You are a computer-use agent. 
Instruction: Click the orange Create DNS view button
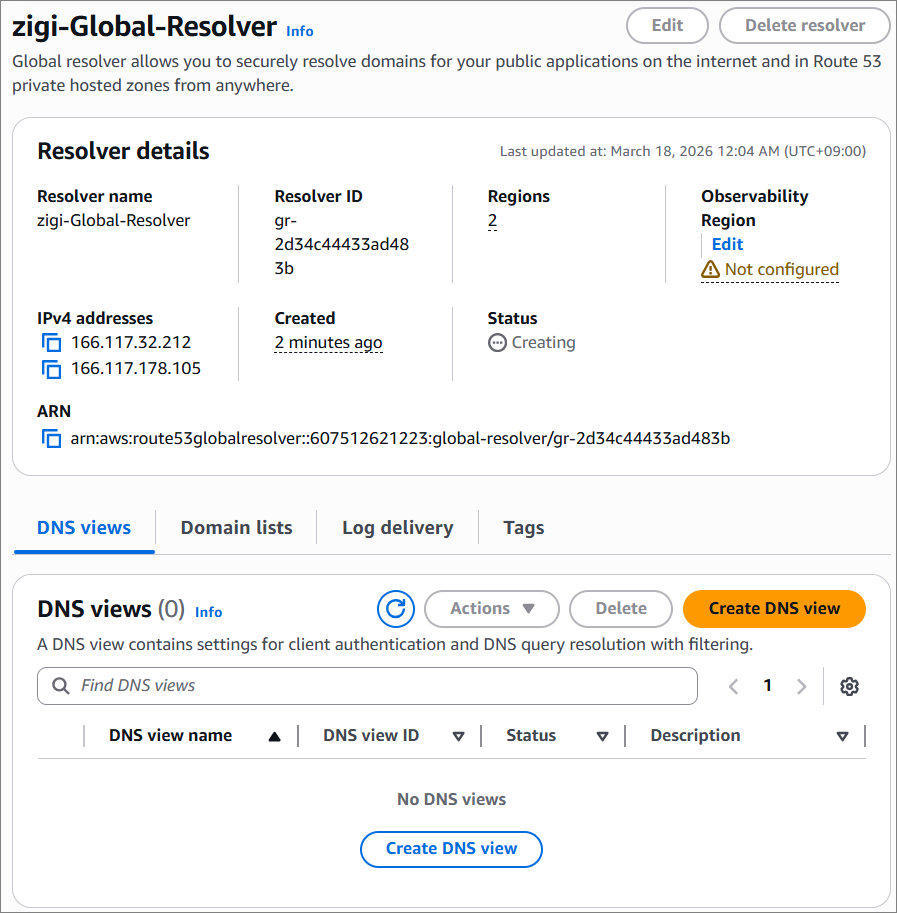[x=774, y=609]
